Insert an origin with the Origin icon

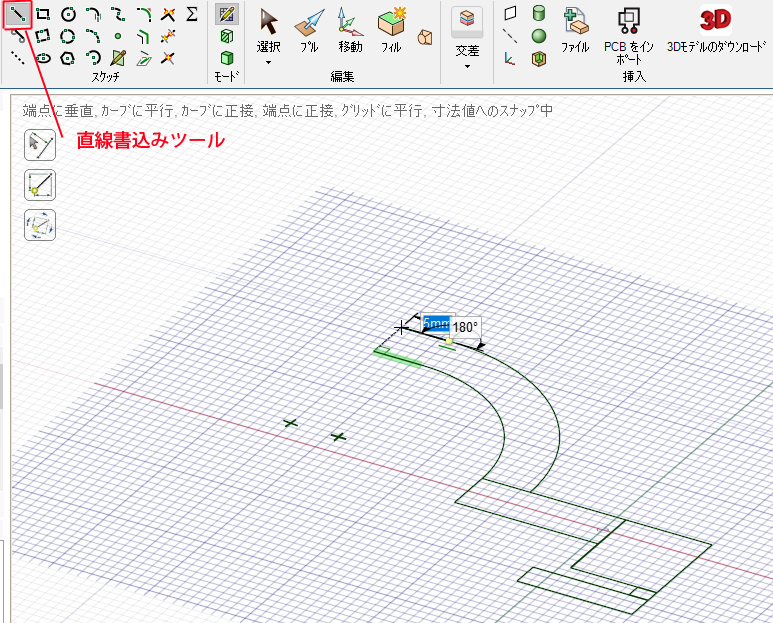(x=510, y=59)
